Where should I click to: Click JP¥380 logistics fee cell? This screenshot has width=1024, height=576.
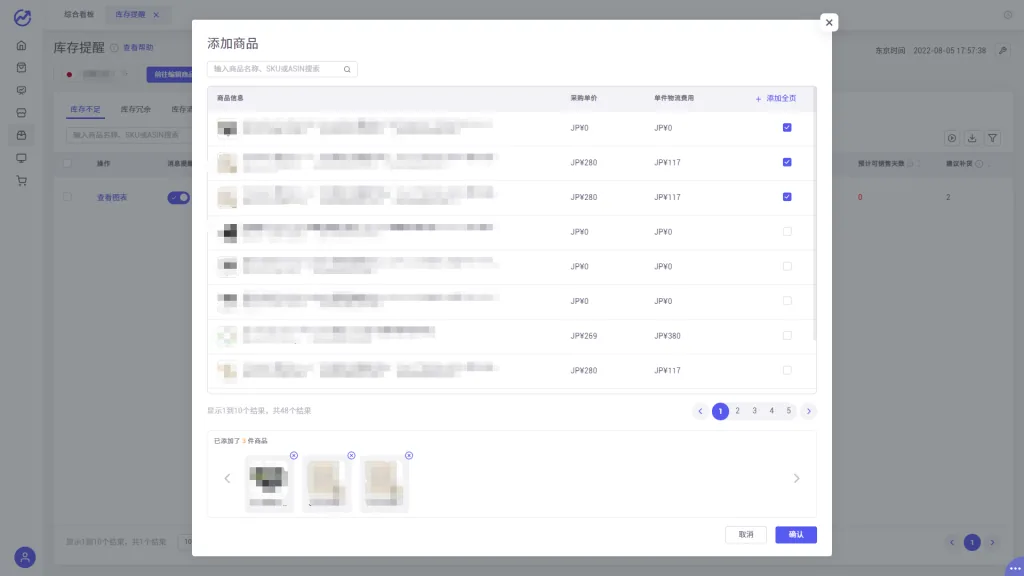tap(667, 336)
